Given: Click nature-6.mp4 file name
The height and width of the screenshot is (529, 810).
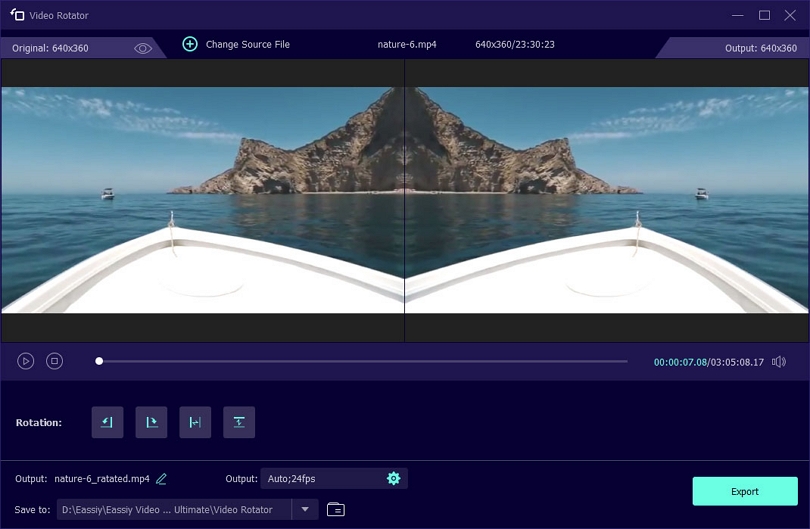Looking at the screenshot, I should tap(407, 44).
